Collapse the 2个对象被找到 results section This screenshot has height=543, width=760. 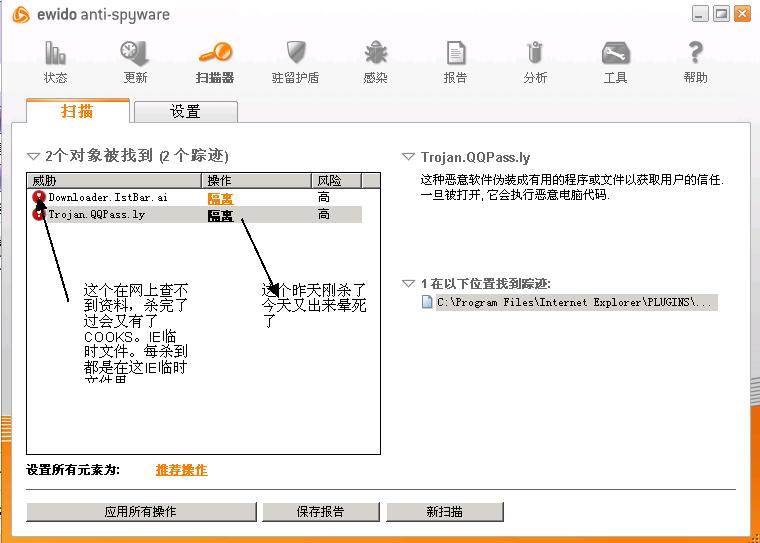pos(33,156)
